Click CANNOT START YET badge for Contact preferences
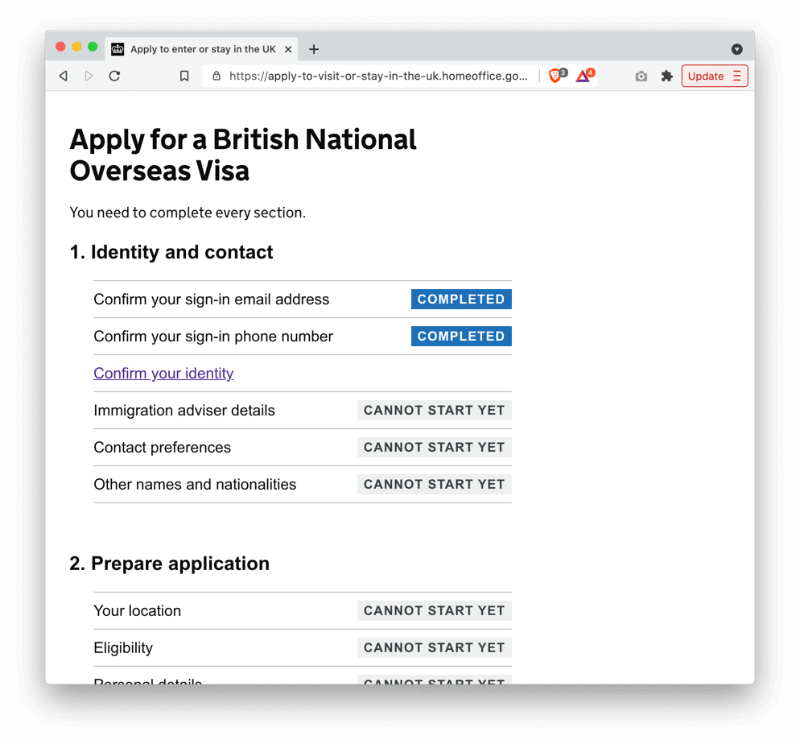This screenshot has height=744, width=800. tap(434, 448)
